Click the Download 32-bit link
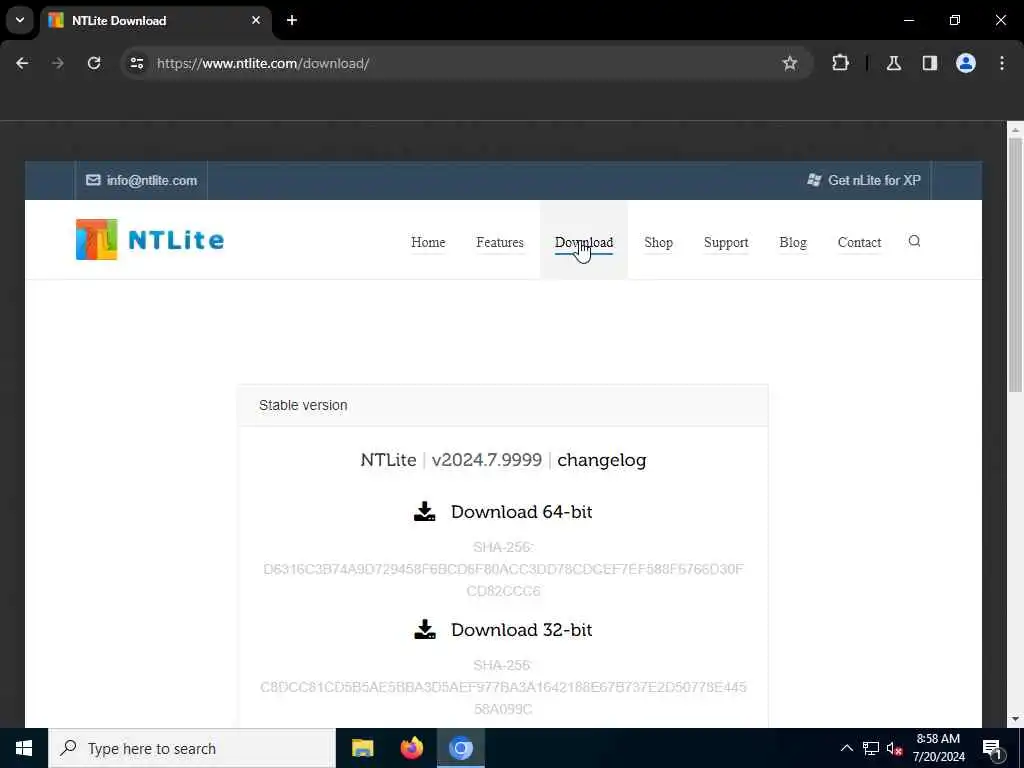This screenshot has width=1024, height=768. coord(521,630)
